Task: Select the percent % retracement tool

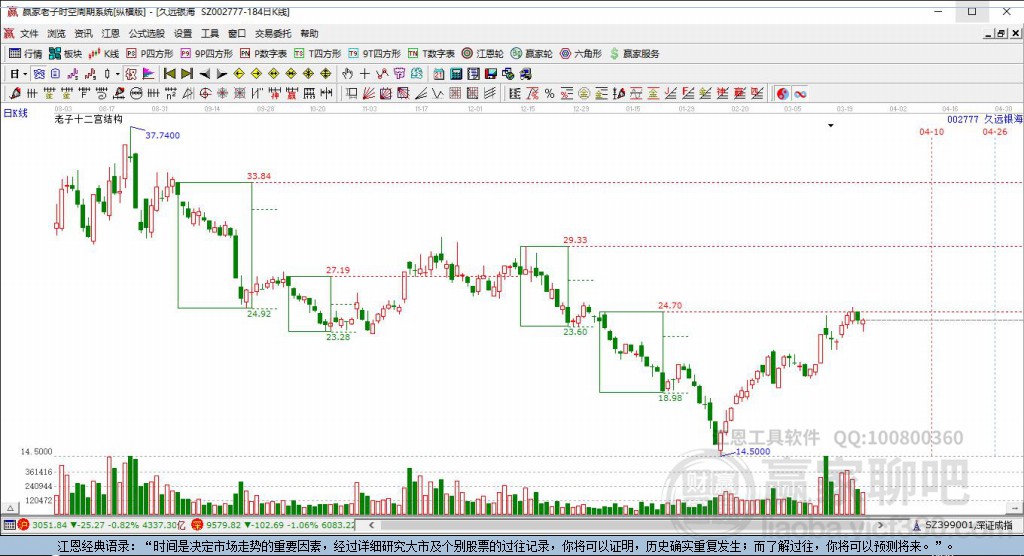Action: click(549, 93)
